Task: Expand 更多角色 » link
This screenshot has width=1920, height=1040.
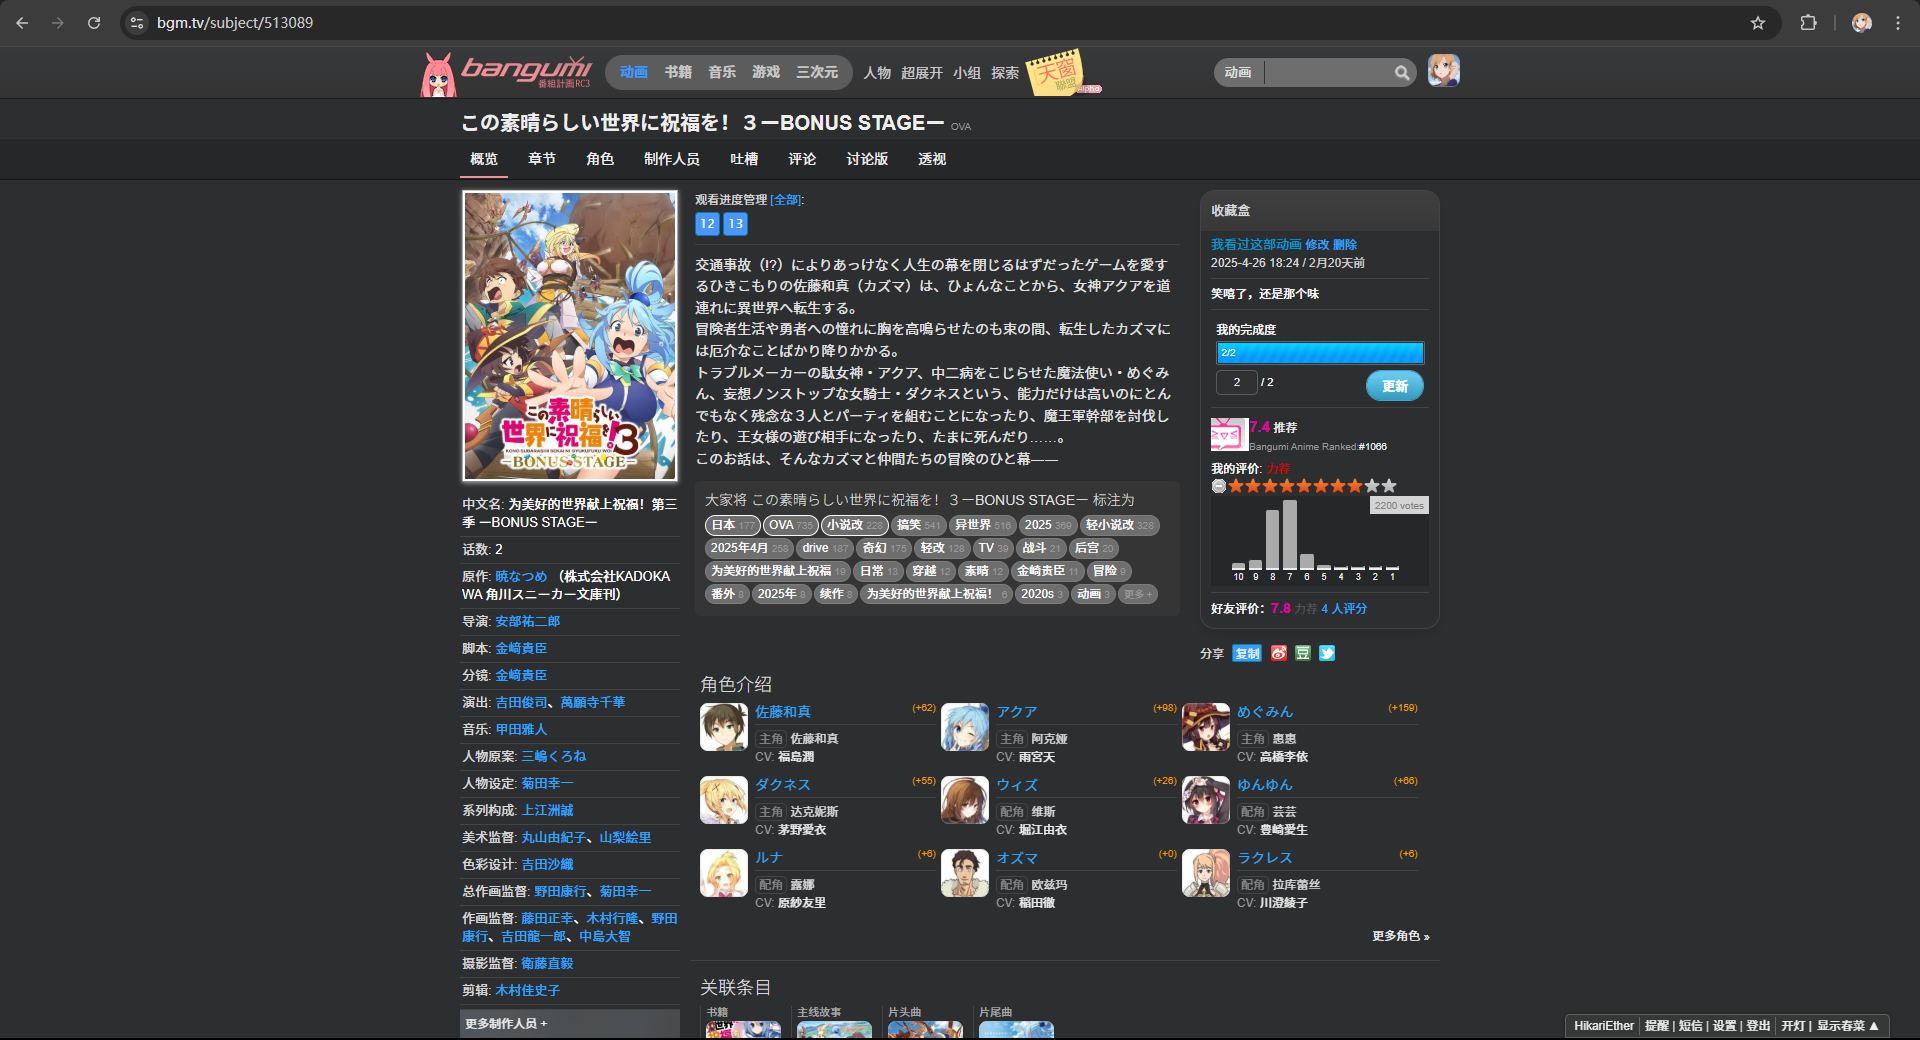Action: 1401,936
